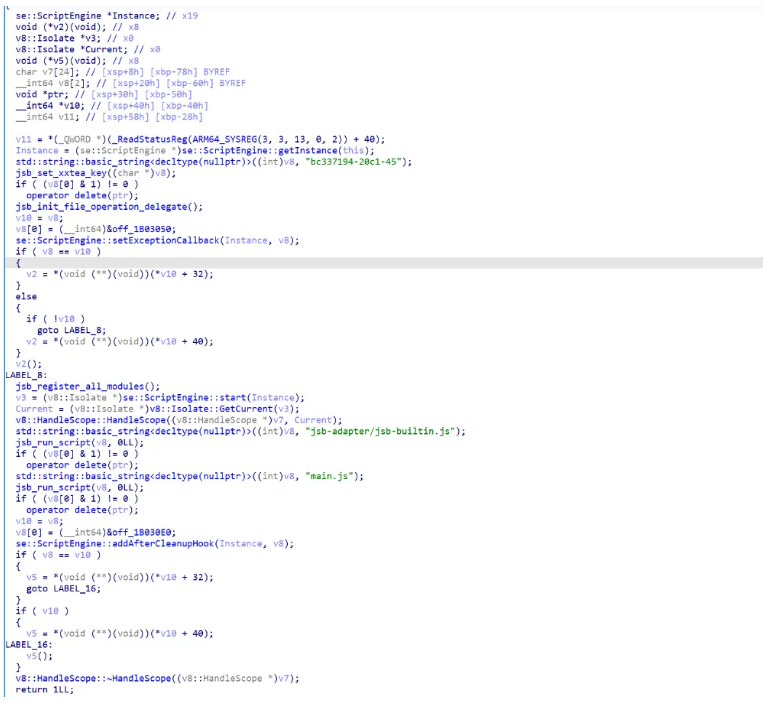Viewport: 763px width, 702px height.
Task: Select the jsb_set_xxtea_key function call
Action: (x=96, y=173)
